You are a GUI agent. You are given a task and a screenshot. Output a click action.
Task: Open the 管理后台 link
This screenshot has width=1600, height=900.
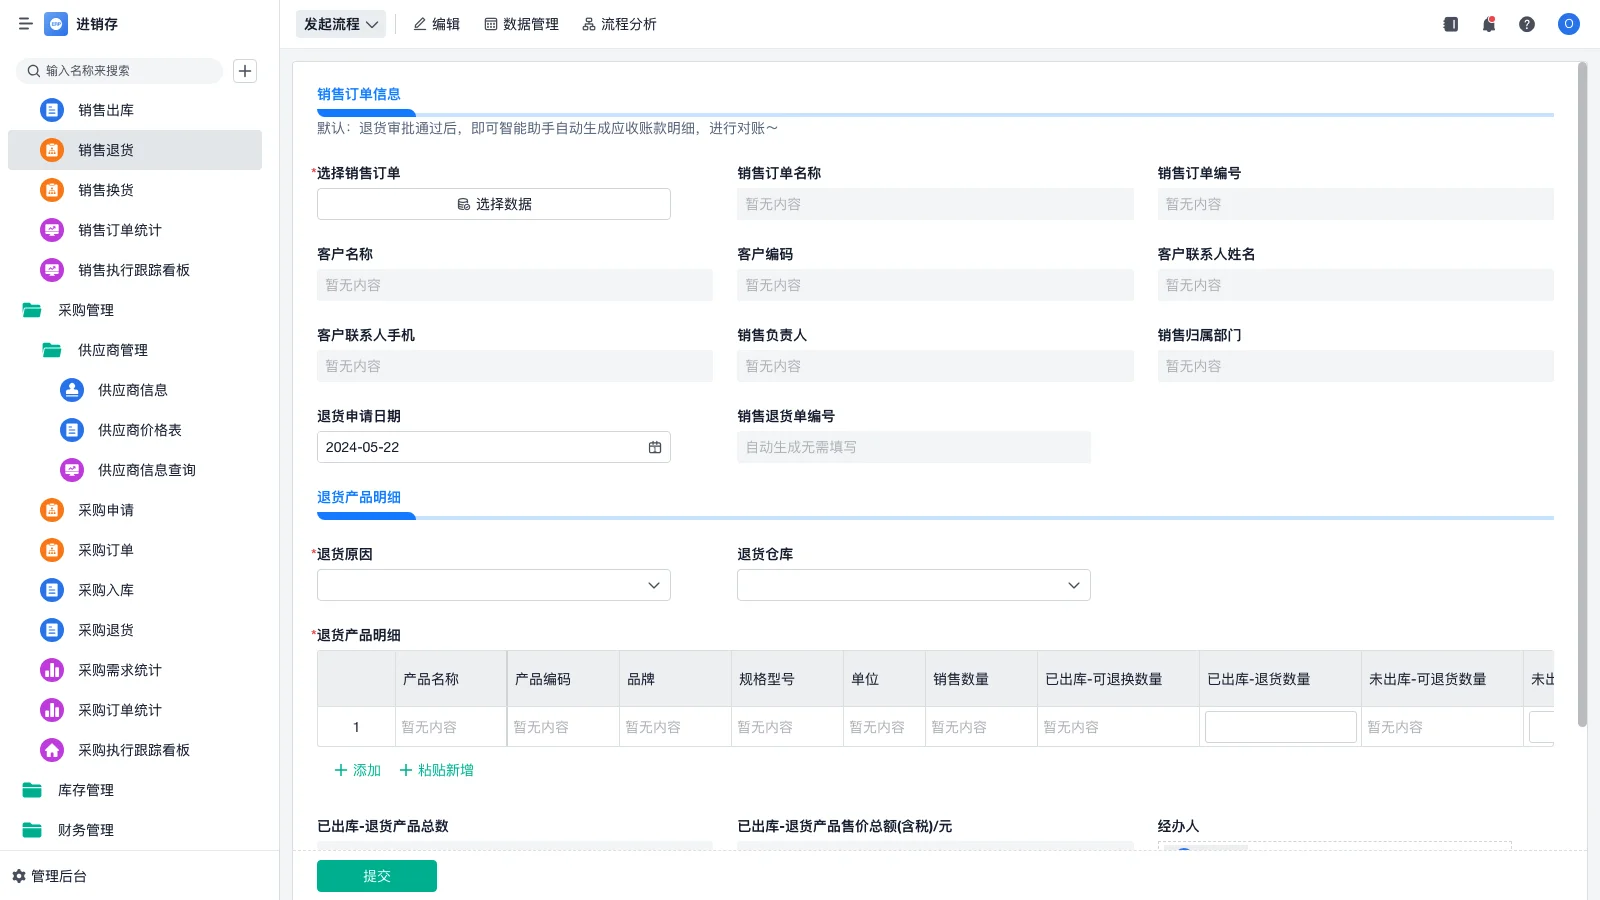(x=59, y=876)
